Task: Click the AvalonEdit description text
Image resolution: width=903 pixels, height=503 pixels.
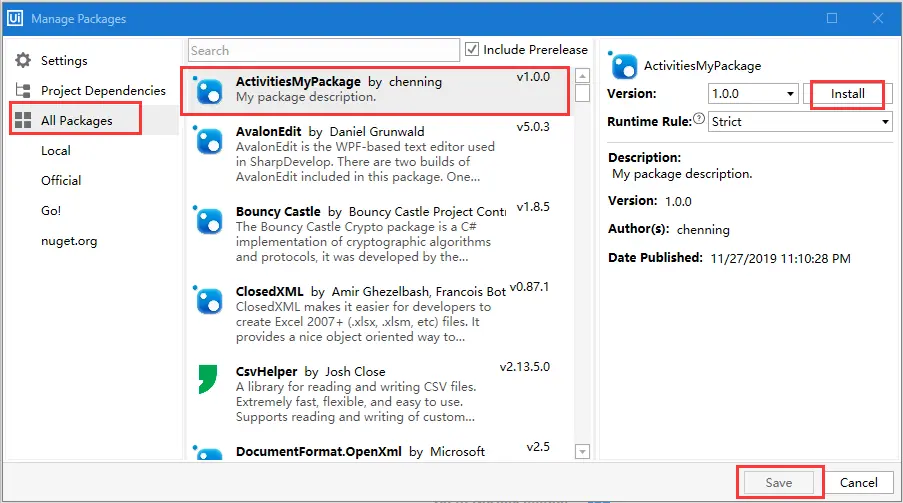Action: coord(365,161)
